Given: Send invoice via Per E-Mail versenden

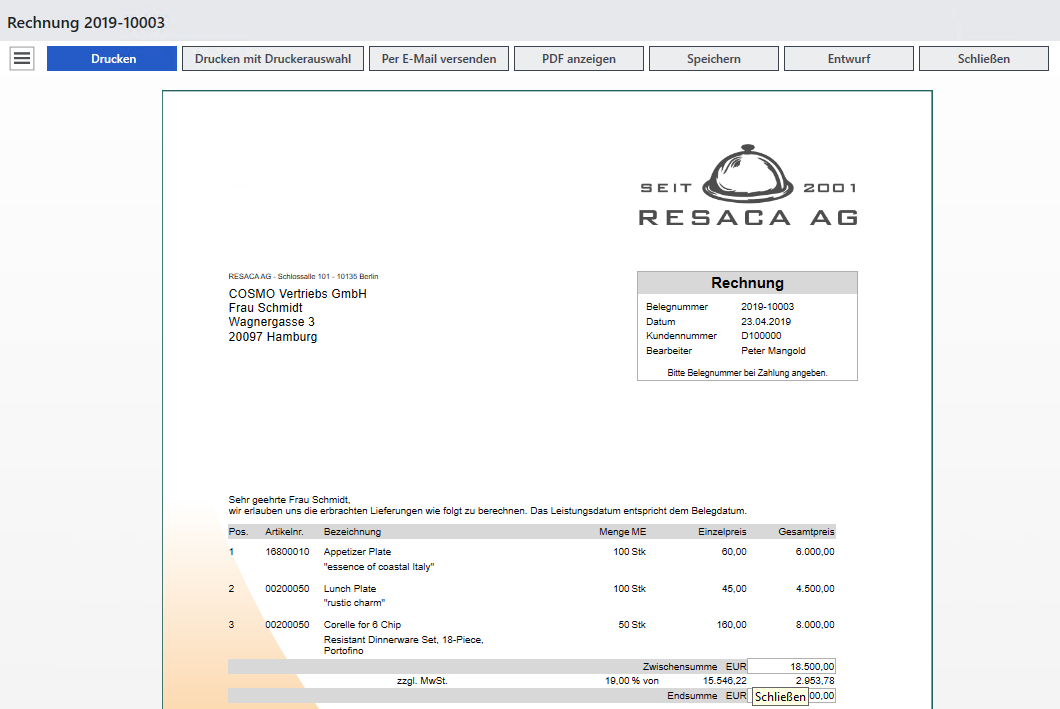Looking at the screenshot, I should coord(439,59).
